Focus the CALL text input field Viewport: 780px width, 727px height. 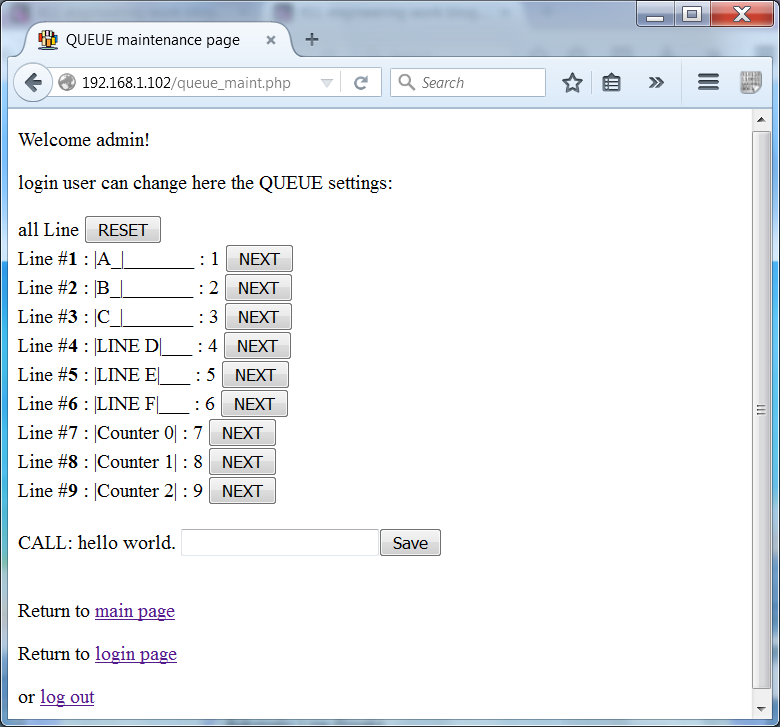279,543
